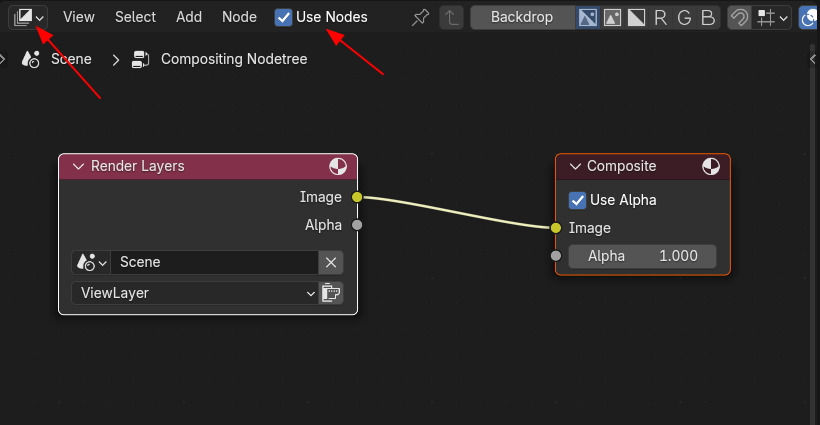Toggle the Use Nodes checkbox
The width and height of the screenshot is (820, 425).
point(283,17)
